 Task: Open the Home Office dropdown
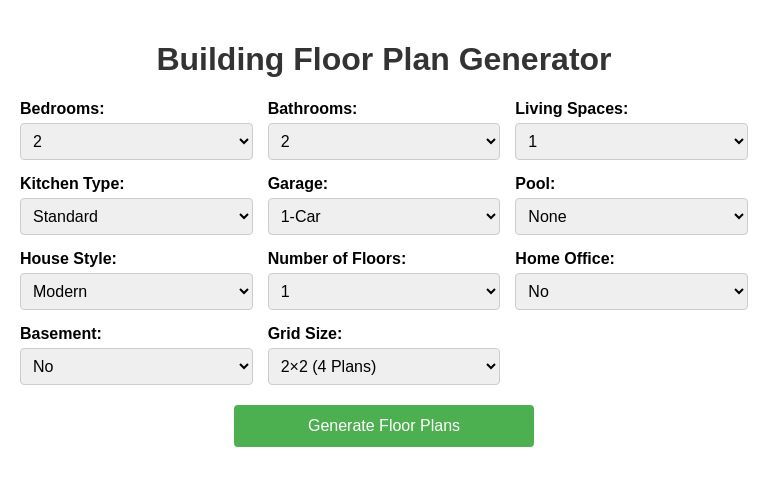pos(631,292)
